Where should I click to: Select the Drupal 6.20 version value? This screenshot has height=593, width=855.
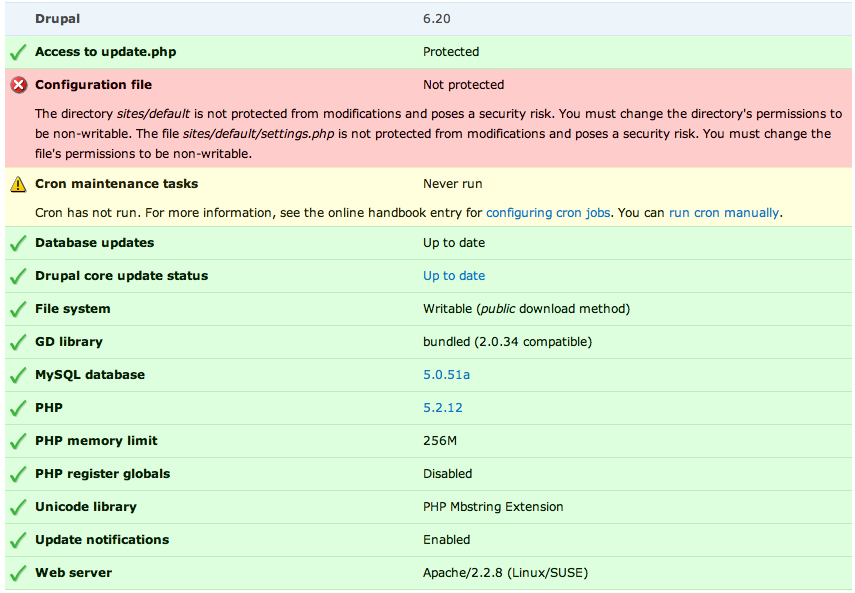click(x=437, y=19)
